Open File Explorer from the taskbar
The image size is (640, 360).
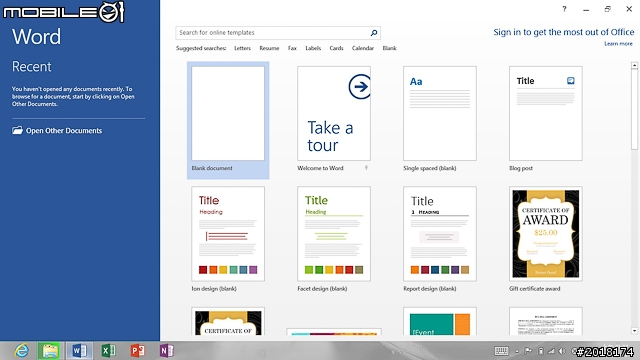[x=50, y=351]
